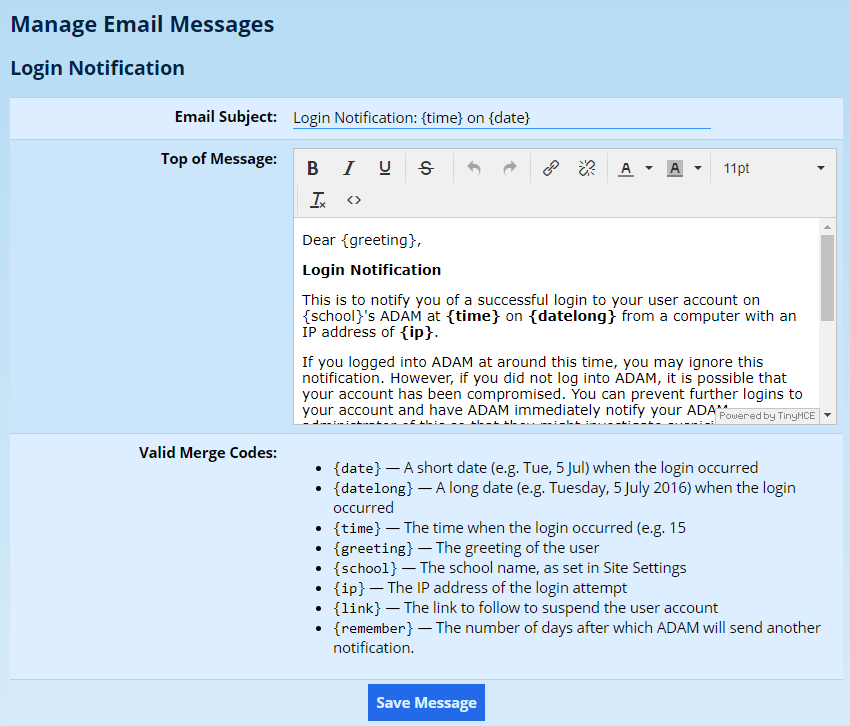Click the Email Subject input field
Screen dimensions: 850x726
501,118
